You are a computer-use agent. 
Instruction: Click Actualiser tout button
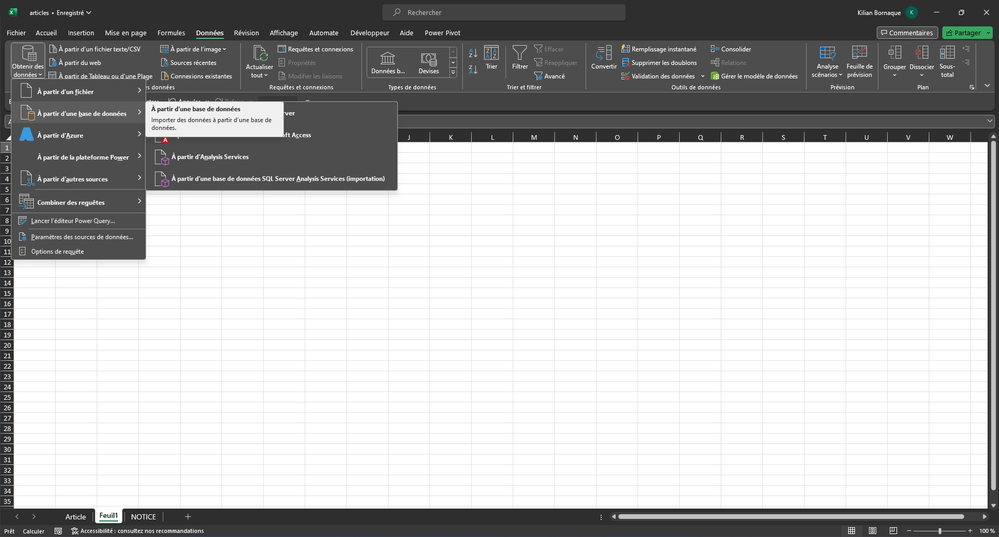pyautogui.click(x=259, y=62)
